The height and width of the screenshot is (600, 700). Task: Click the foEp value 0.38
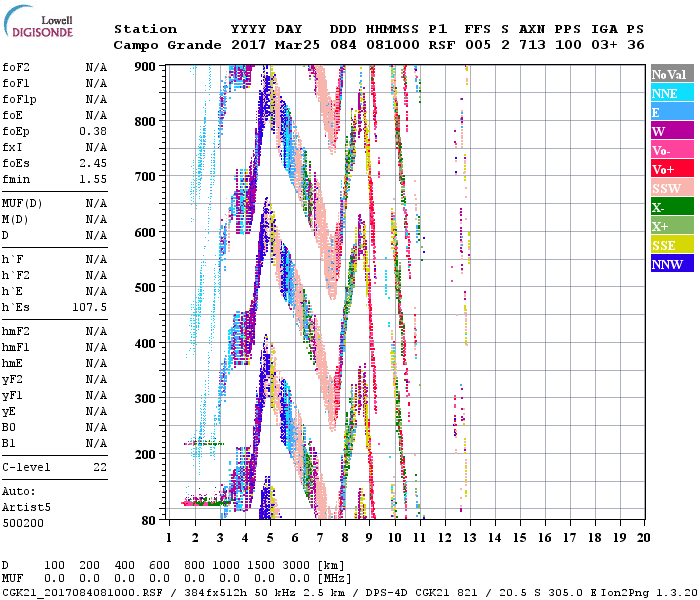(x=93, y=131)
